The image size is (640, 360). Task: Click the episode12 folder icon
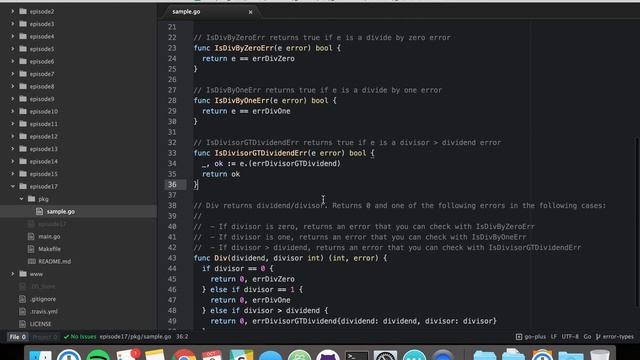[x=23, y=136]
